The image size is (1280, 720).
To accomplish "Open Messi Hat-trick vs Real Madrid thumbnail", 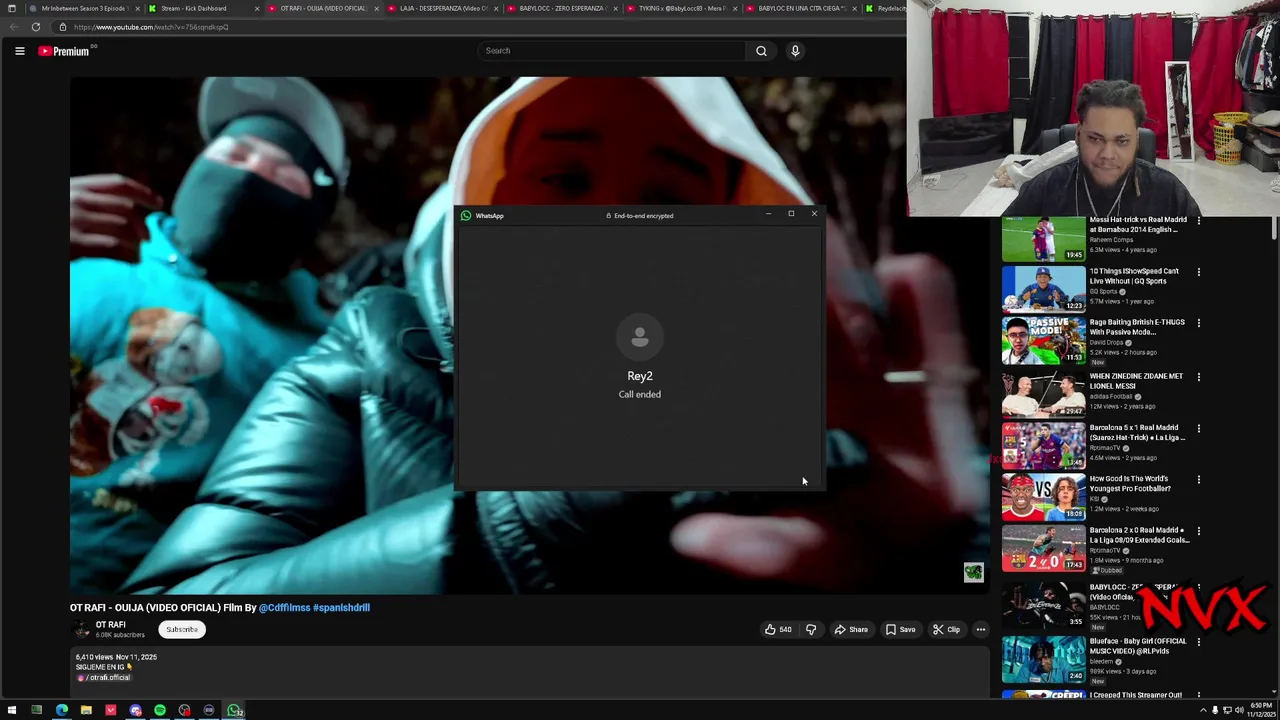I will (x=1043, y=239).
